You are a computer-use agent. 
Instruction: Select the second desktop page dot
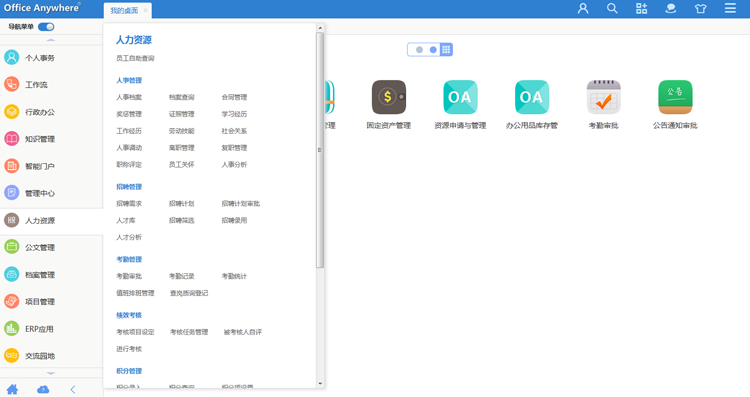click(x=433, y=50)
